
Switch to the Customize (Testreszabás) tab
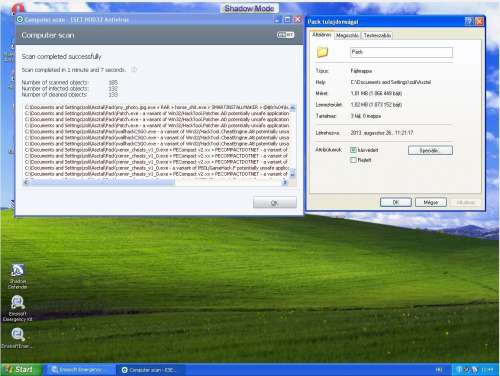pyautogui.click(x=377, y=35)
